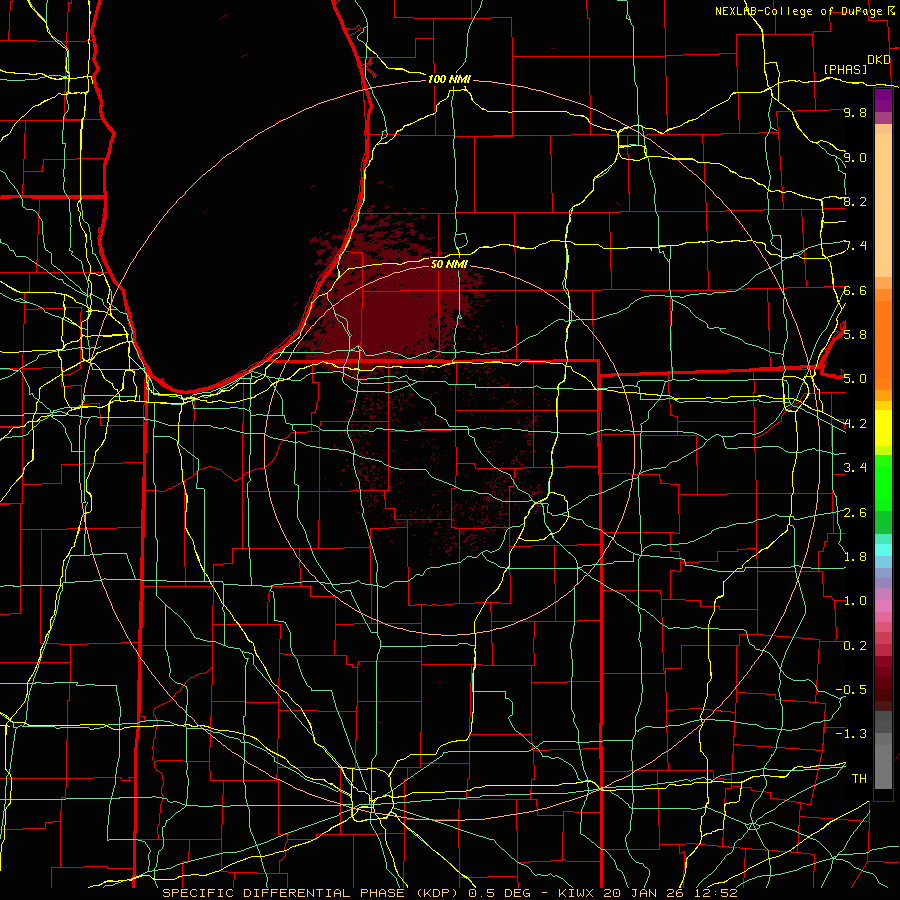Select the bright green color bar segment
Image resolution: width=900 pixels, height=900 pixels.
click(883, 481)
